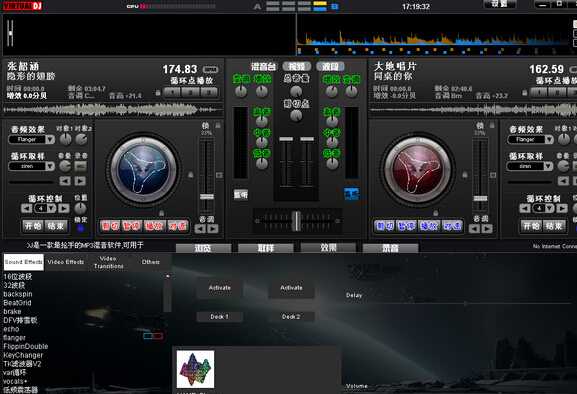Click left deck 开始 loop start button
577x394 pixels.
33,226
